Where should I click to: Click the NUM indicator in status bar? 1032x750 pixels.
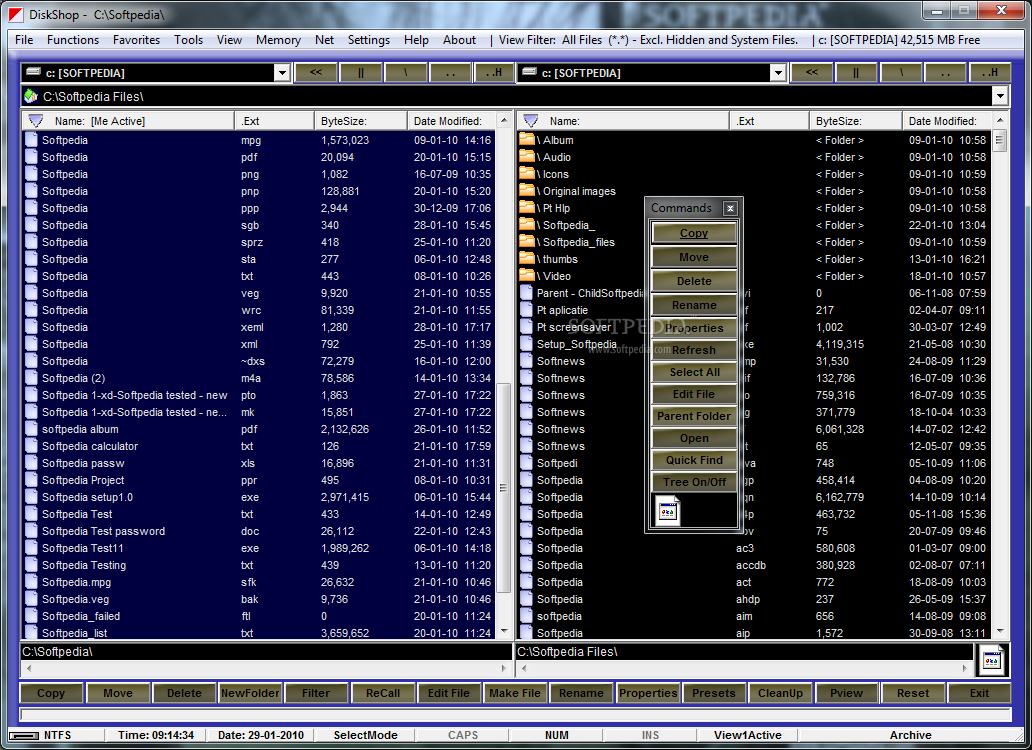557,735
